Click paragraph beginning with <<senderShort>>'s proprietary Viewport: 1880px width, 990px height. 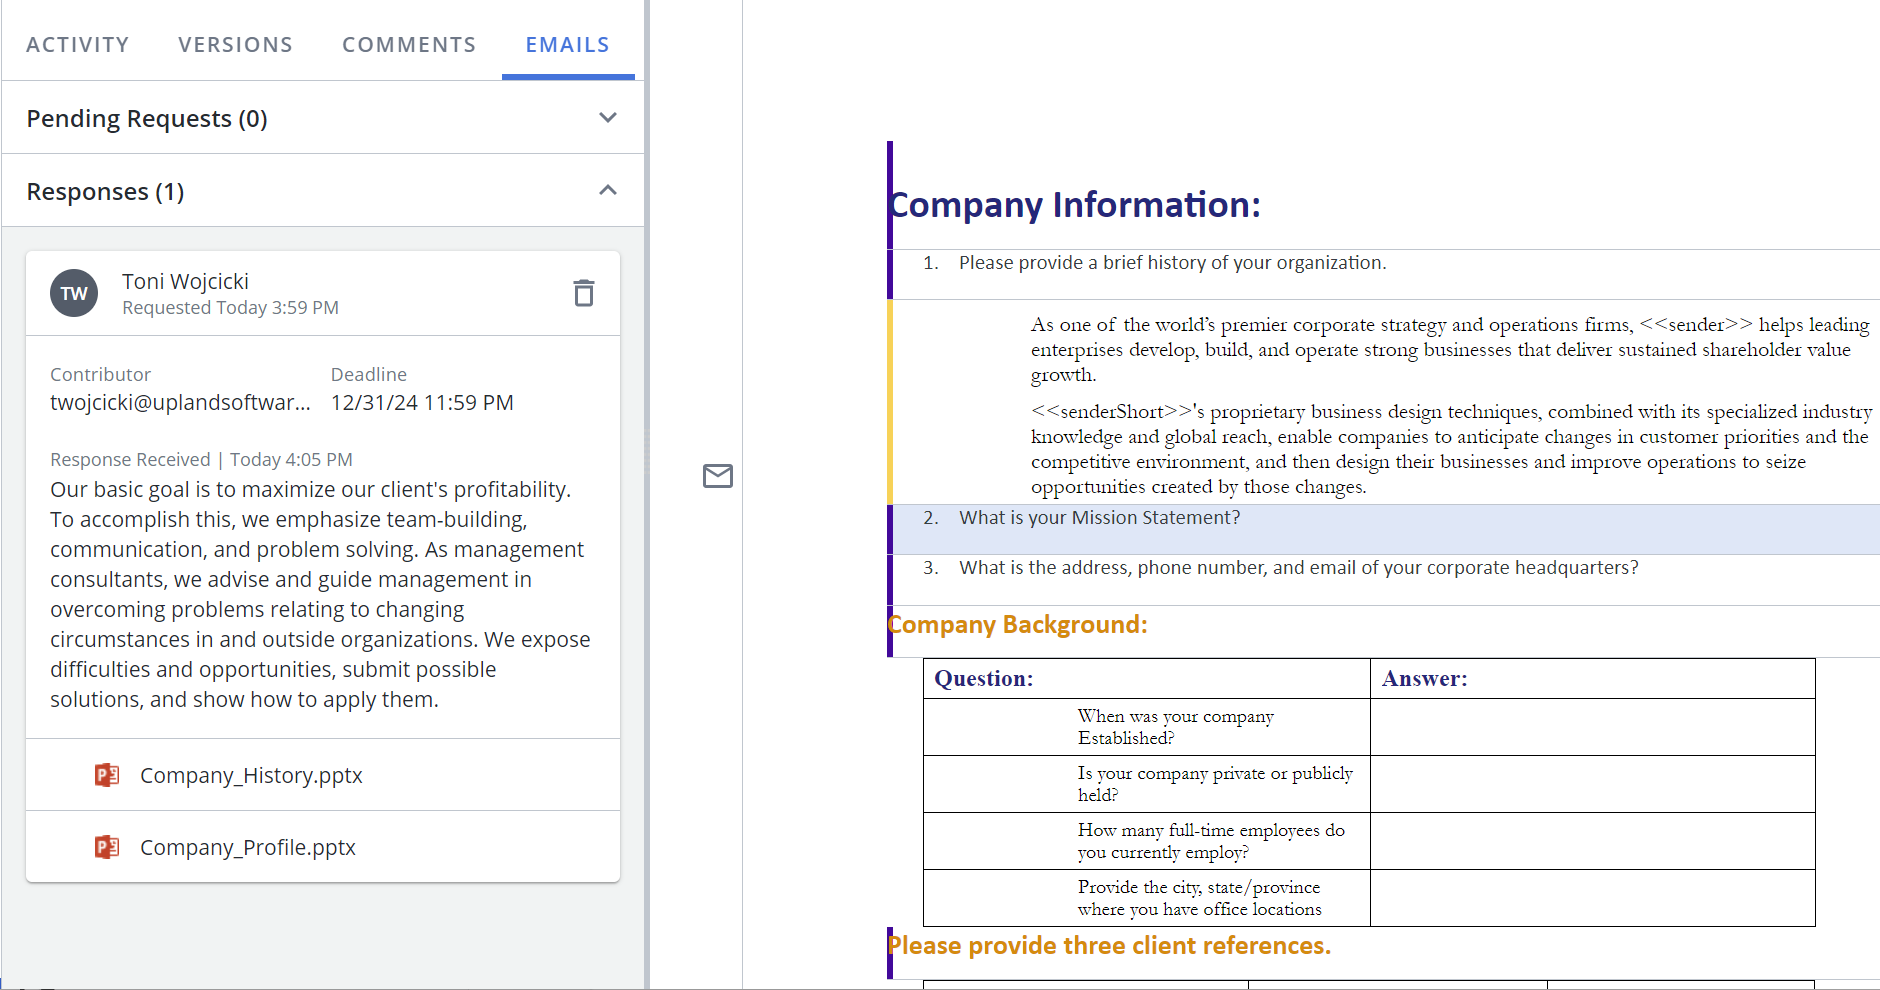pyautogui.click(x=1452, y=449)
